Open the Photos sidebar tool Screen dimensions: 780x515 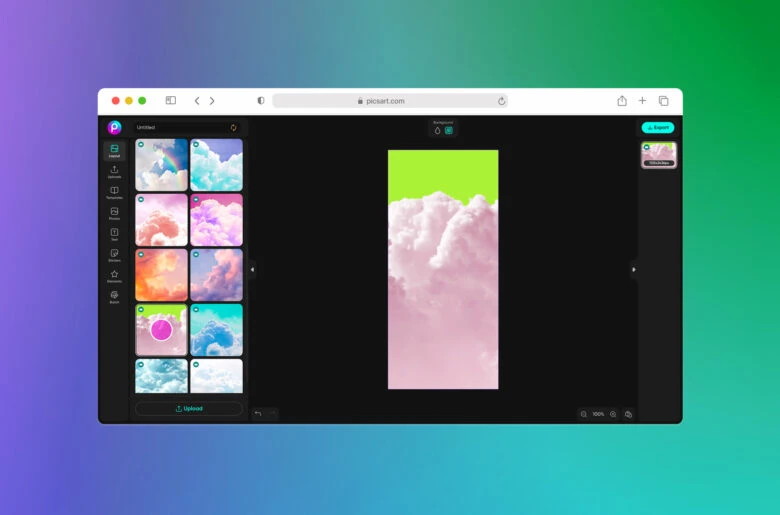click(114, 213)
